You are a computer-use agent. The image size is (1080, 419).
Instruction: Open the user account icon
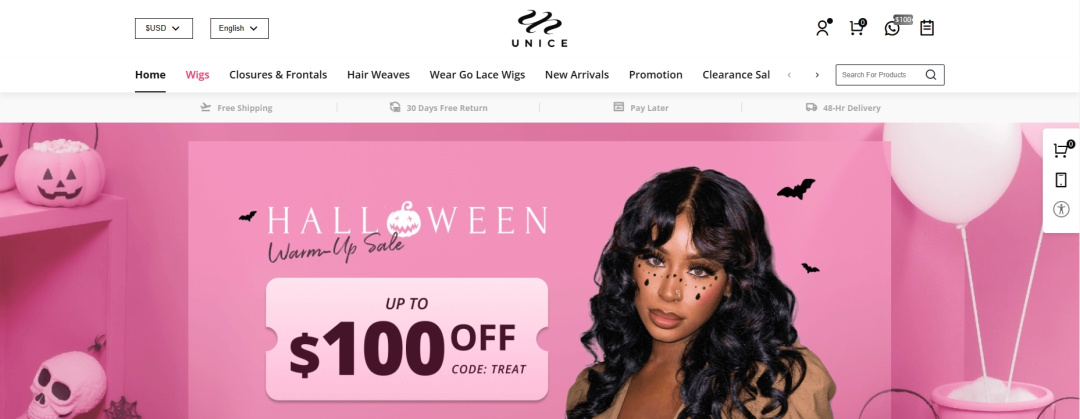tap(822, 28)
